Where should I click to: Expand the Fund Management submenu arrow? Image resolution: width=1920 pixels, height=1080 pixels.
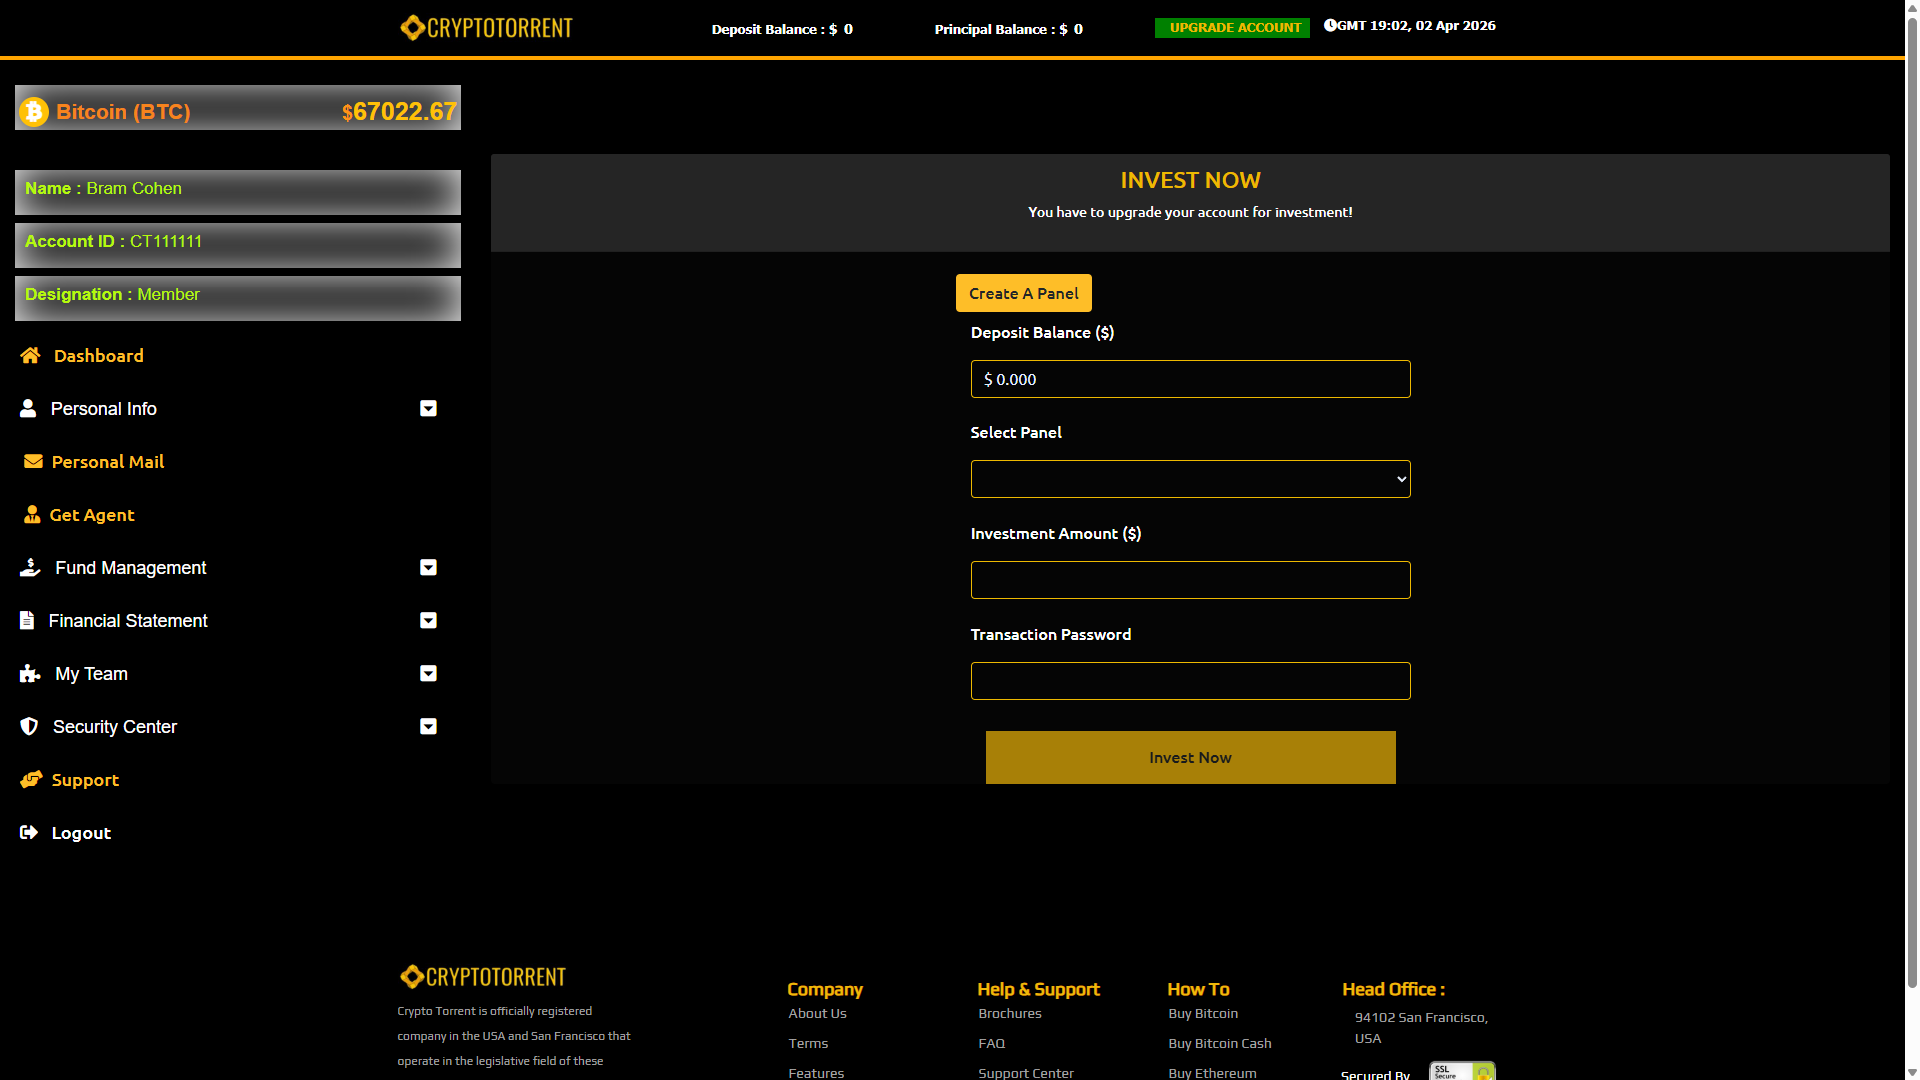428,568
